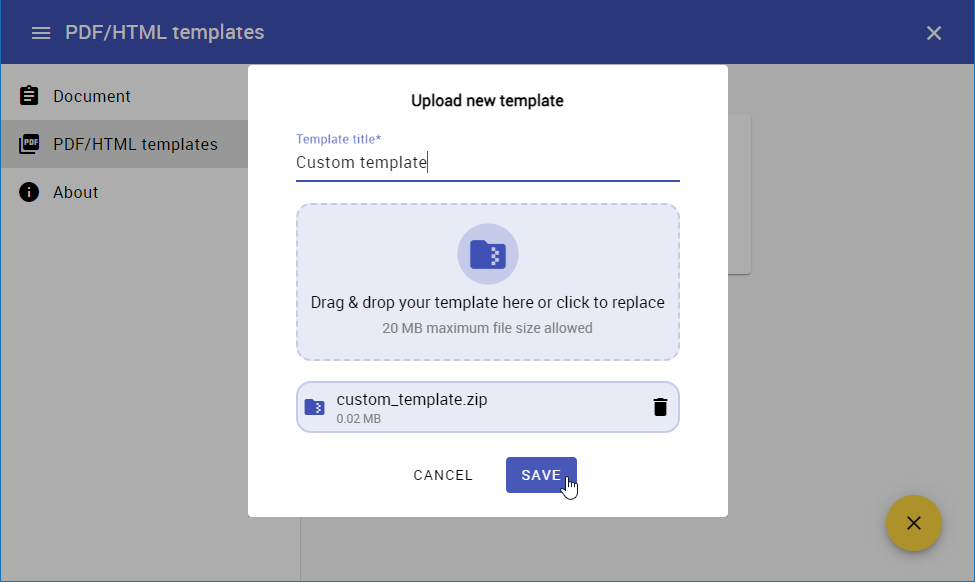The width and height of the screenshot is (975, 582).
Task: Click the custom_template.zip file name
Action: (412, 400)
